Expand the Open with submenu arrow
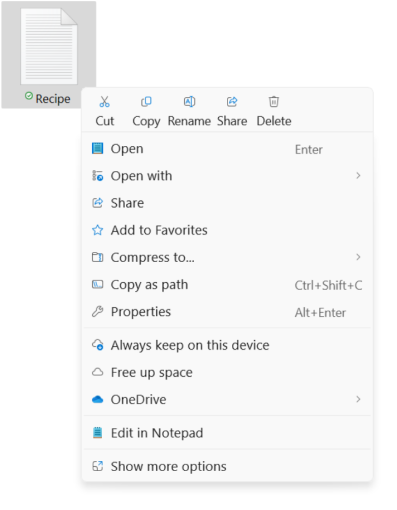 [x=358, y=175]
